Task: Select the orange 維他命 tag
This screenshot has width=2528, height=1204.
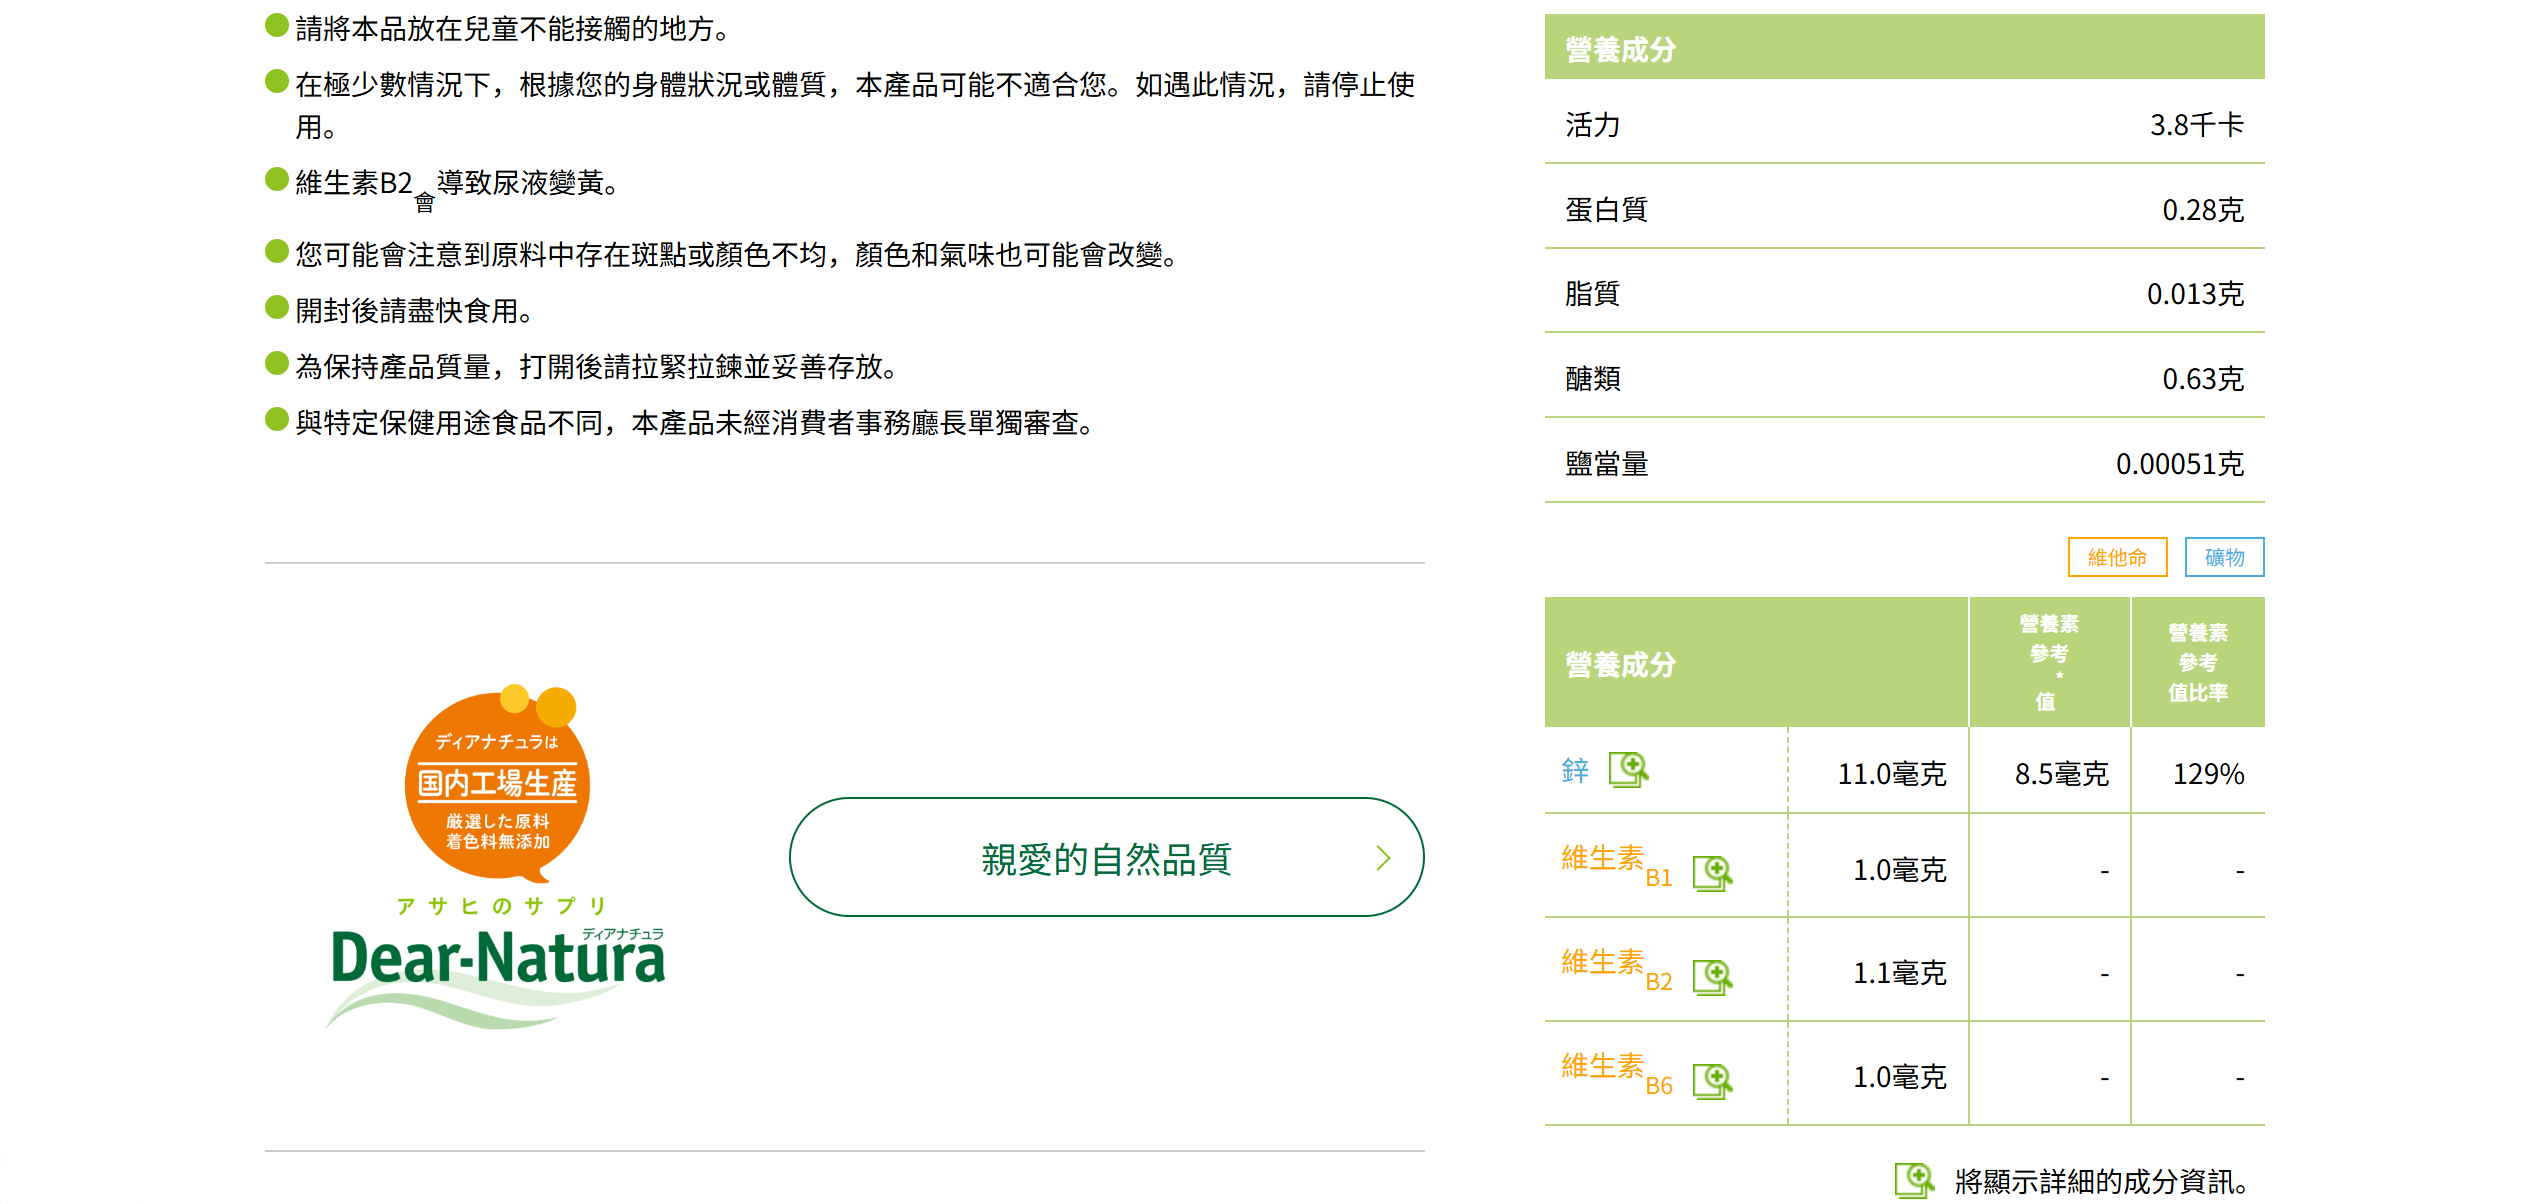Action: tap(2117, 557)
